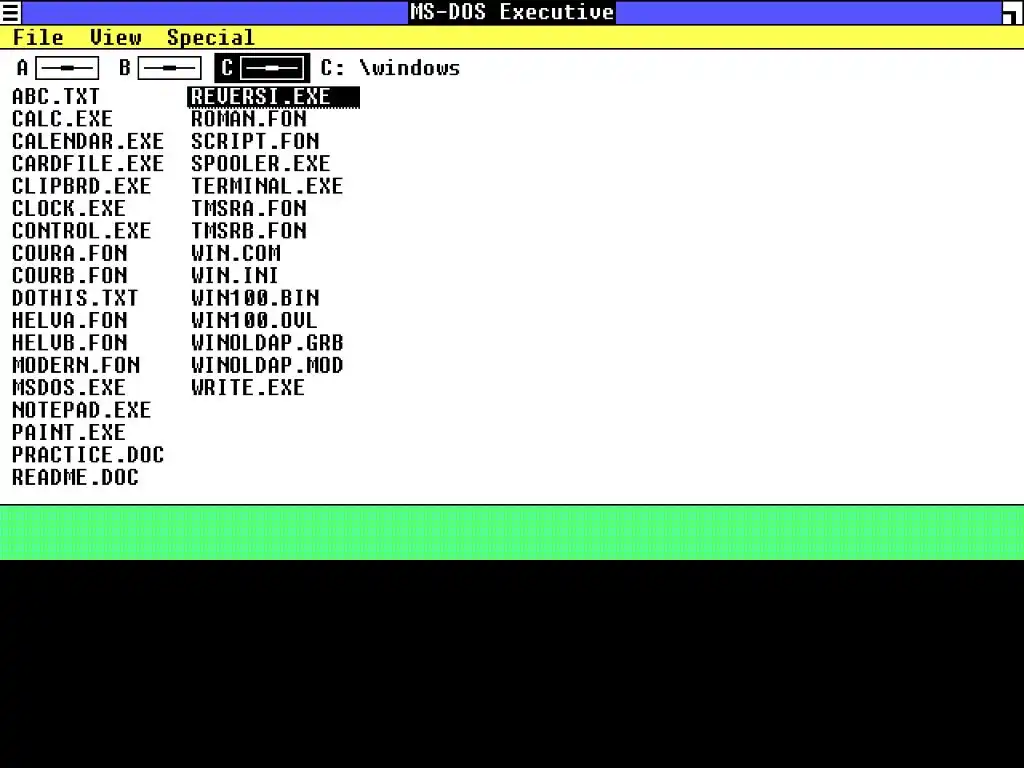
Task: Select ABC.TXT file
Action: coord(56,97)
